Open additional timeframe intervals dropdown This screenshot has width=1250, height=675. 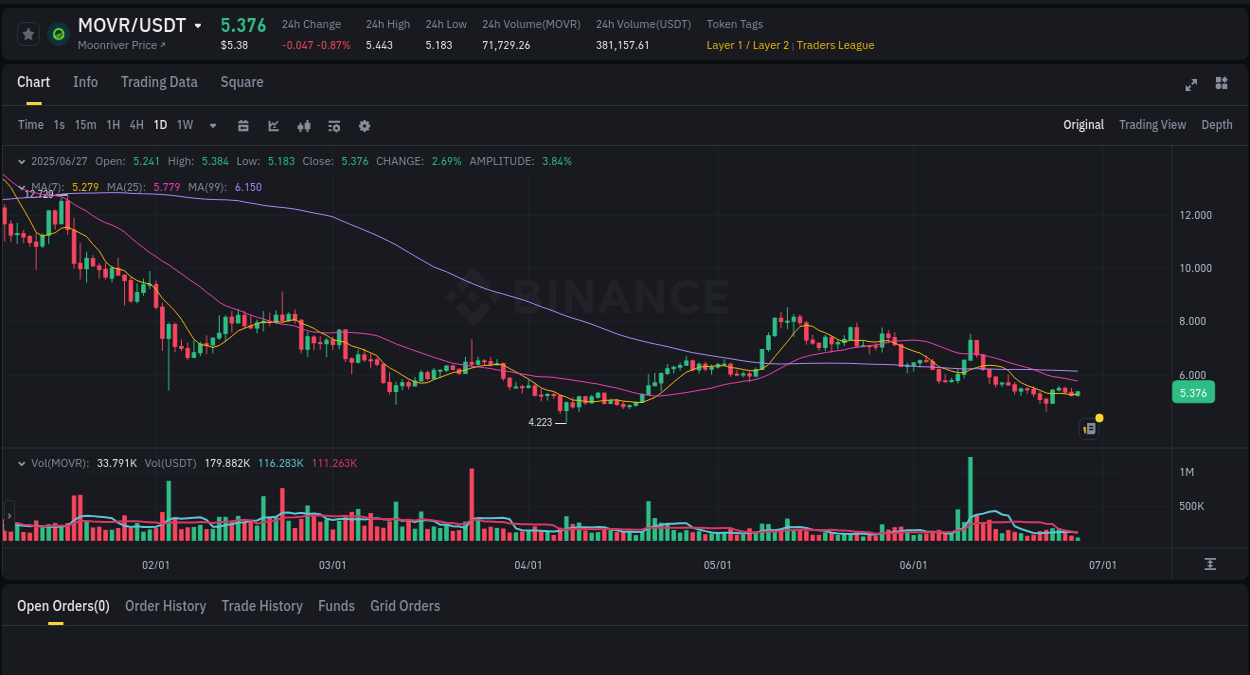pos(211,125)
